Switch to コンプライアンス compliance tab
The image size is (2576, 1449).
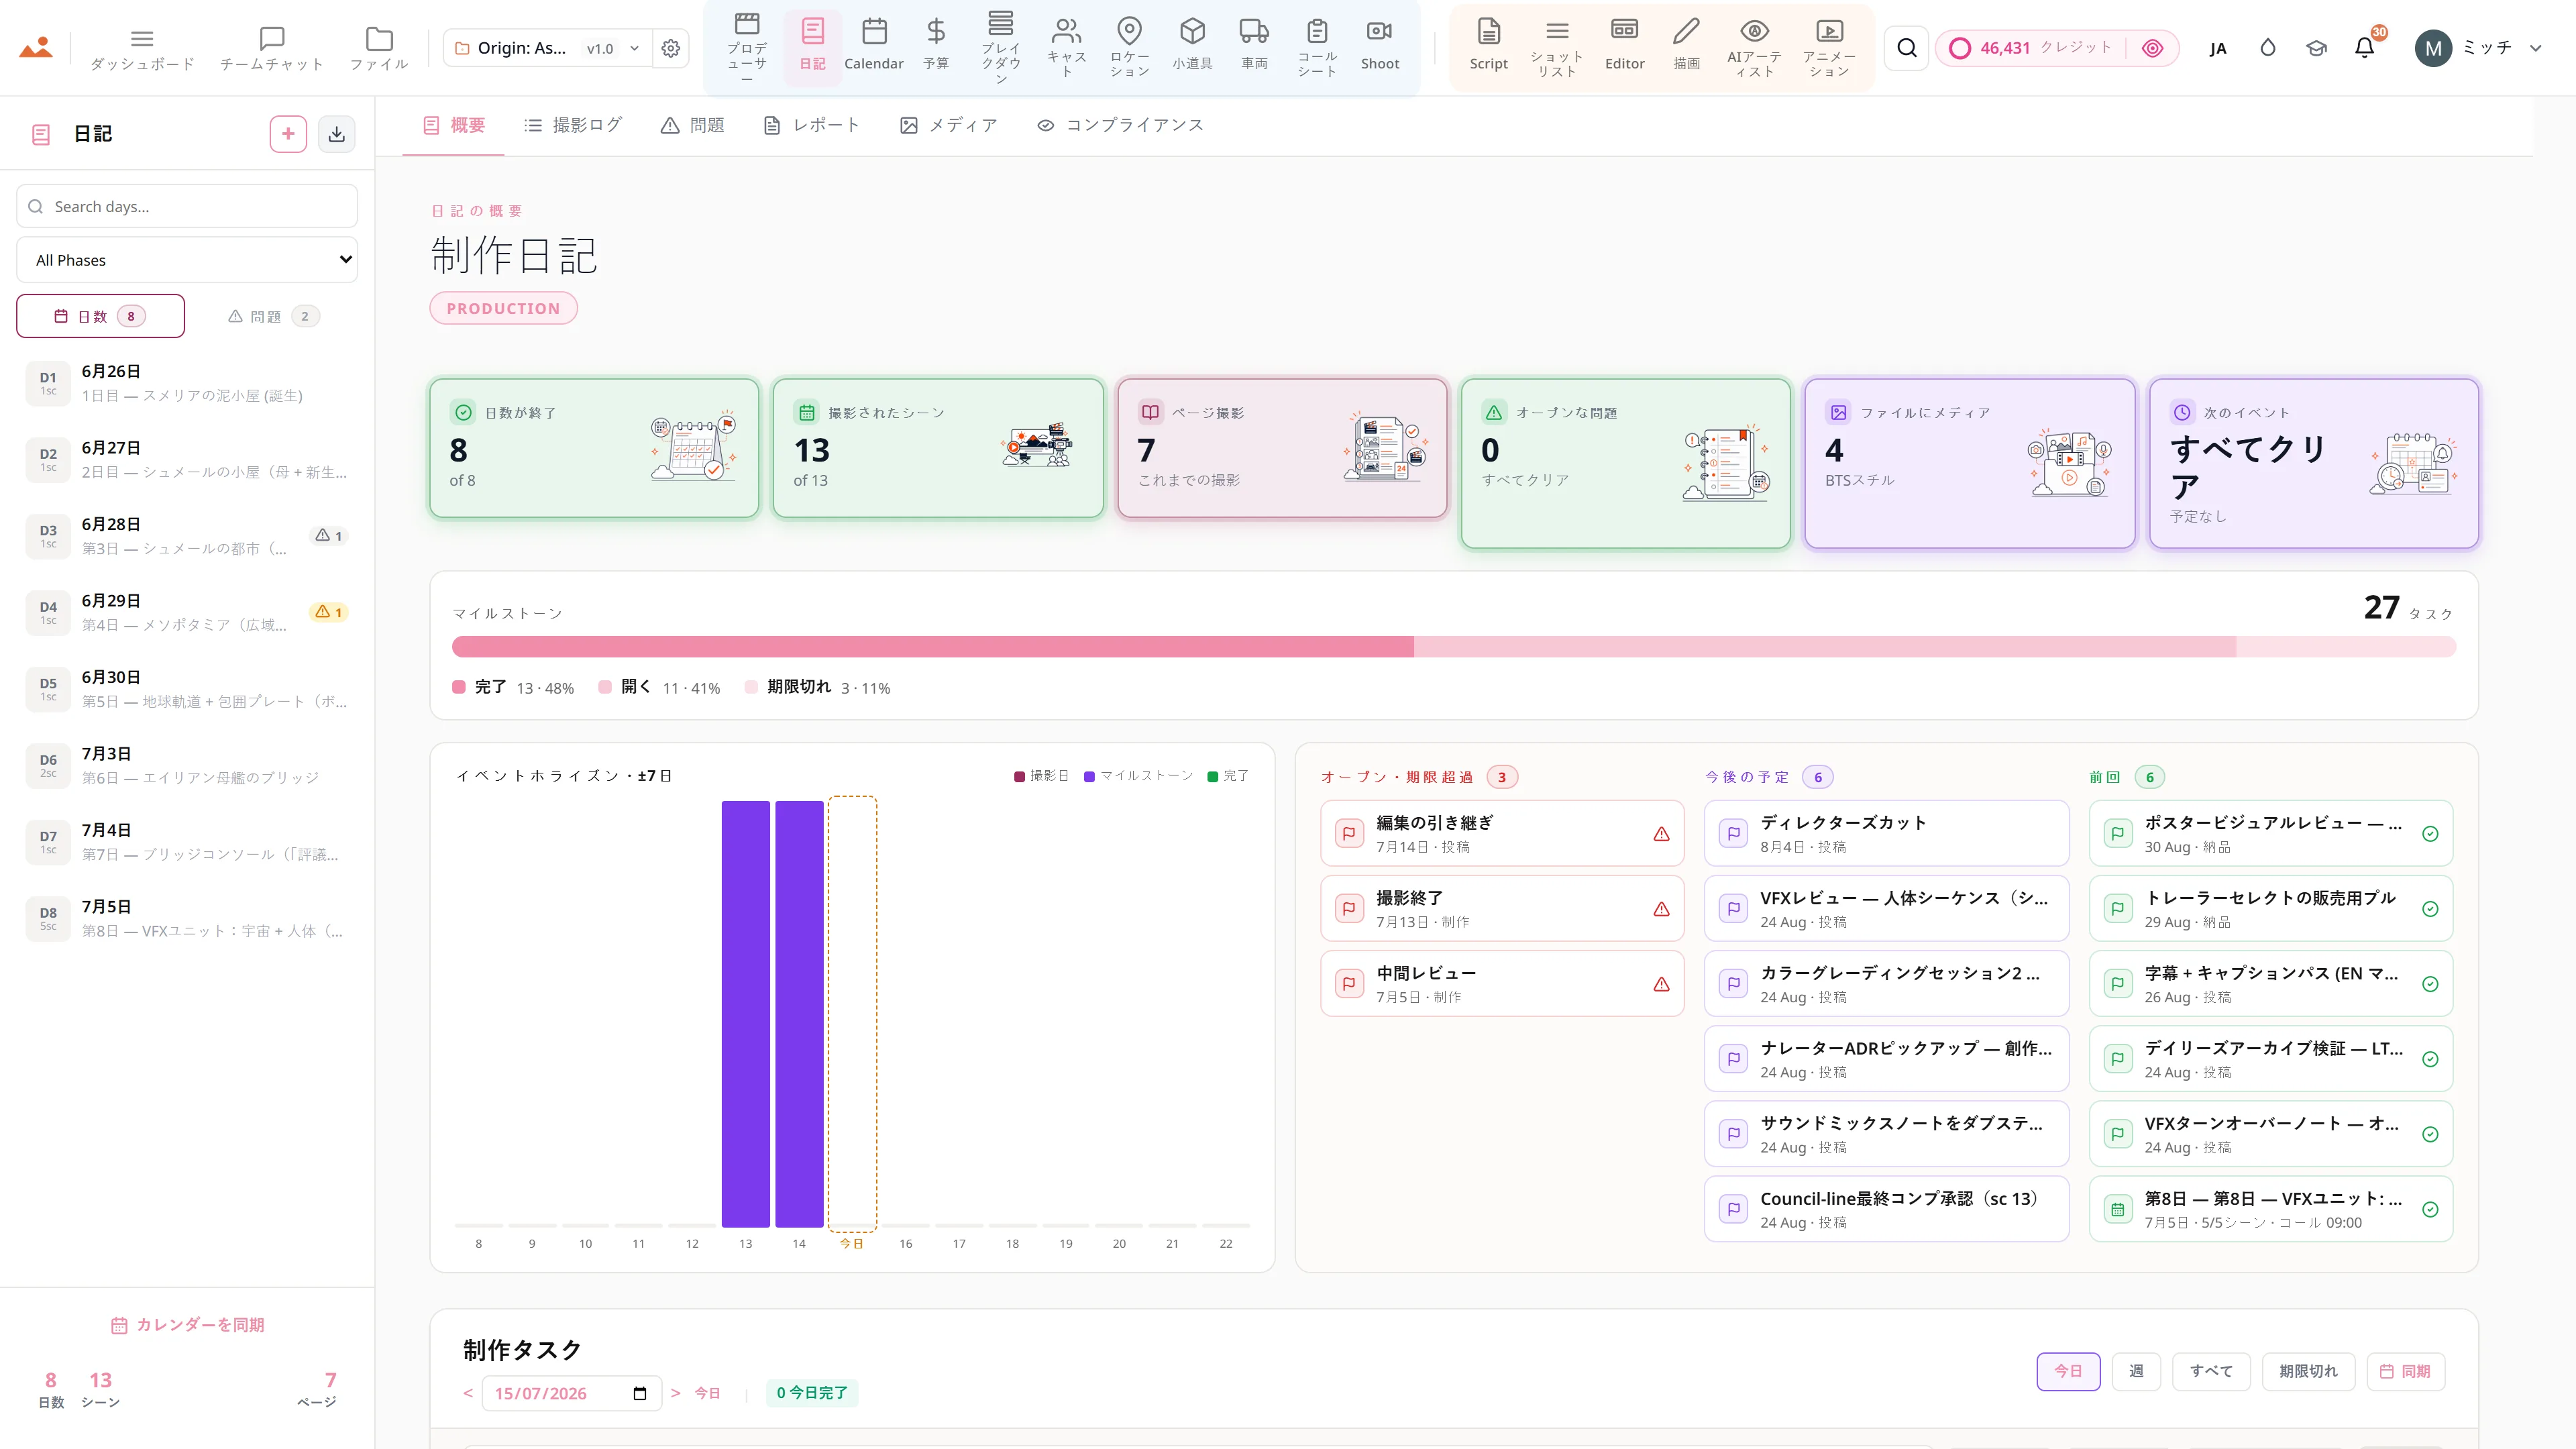[x=1120, y=125]
